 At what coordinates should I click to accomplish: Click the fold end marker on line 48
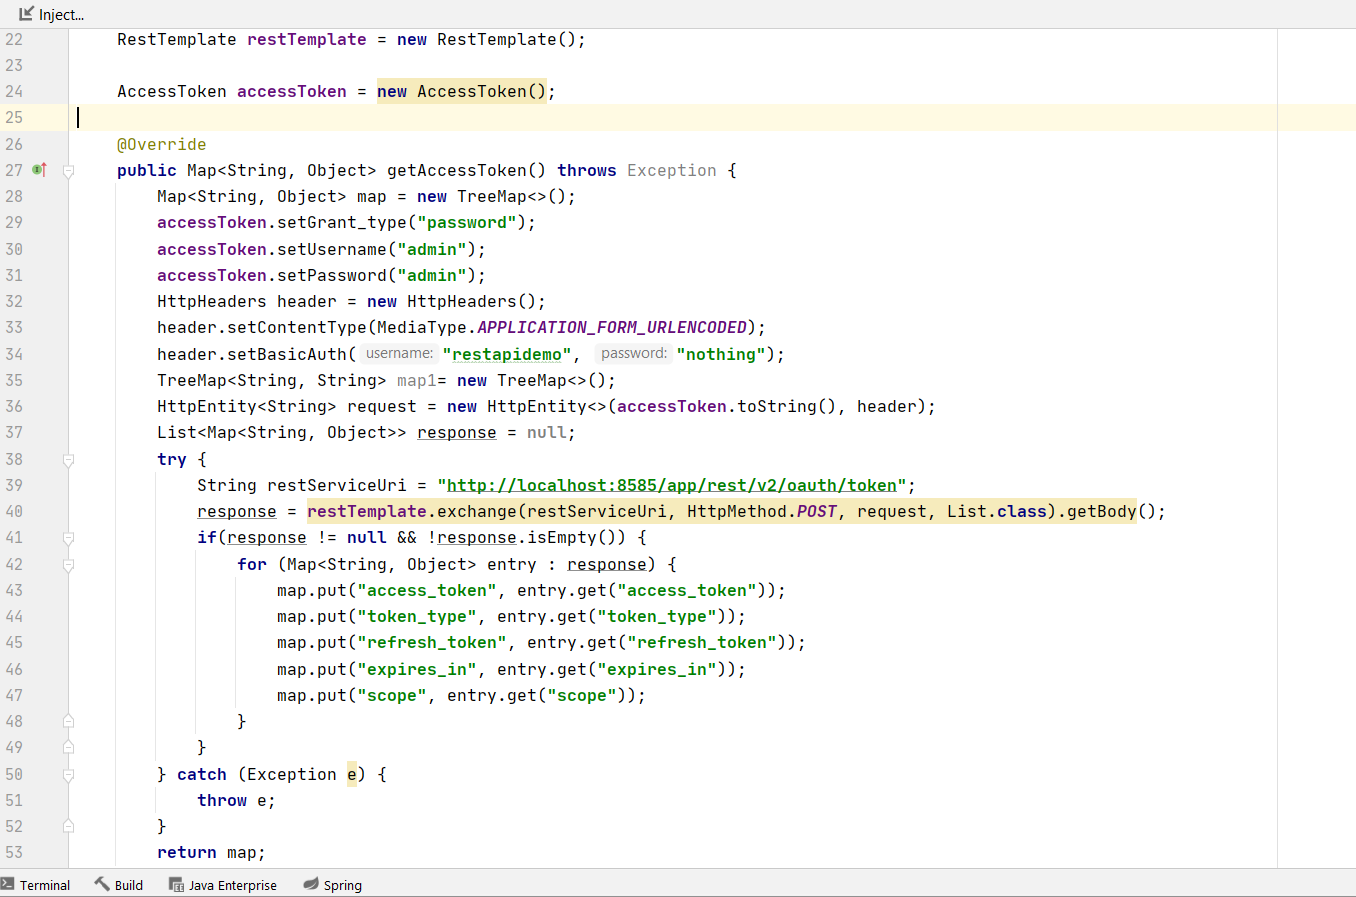pos(68,721)
